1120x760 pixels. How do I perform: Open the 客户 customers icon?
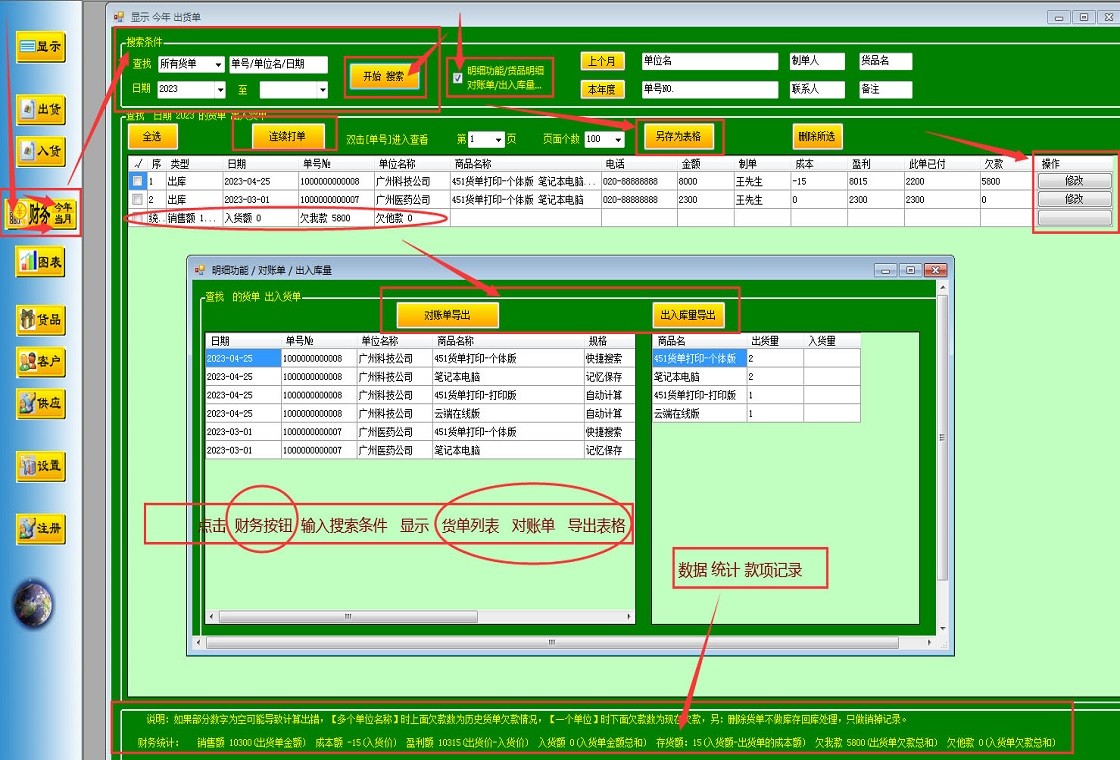(40, 362)
